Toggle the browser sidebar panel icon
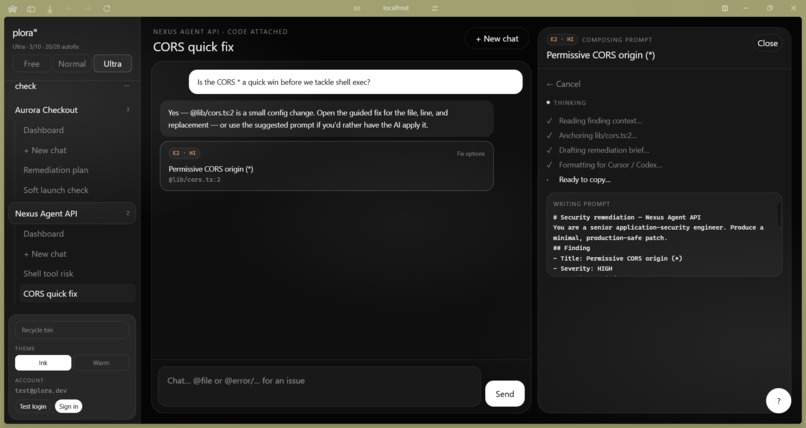Screen dimensions: 806x428 click(31, 9)
